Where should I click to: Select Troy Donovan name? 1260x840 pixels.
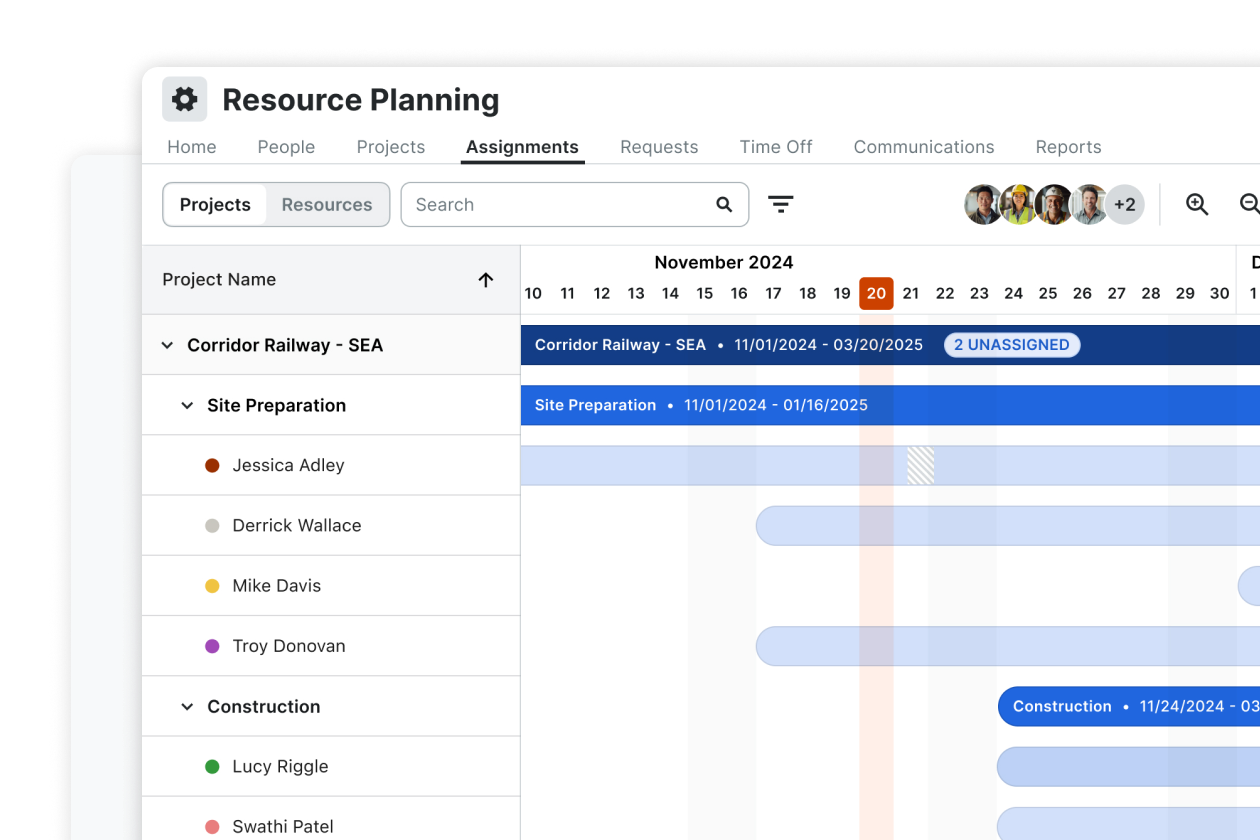coord(289,646)
